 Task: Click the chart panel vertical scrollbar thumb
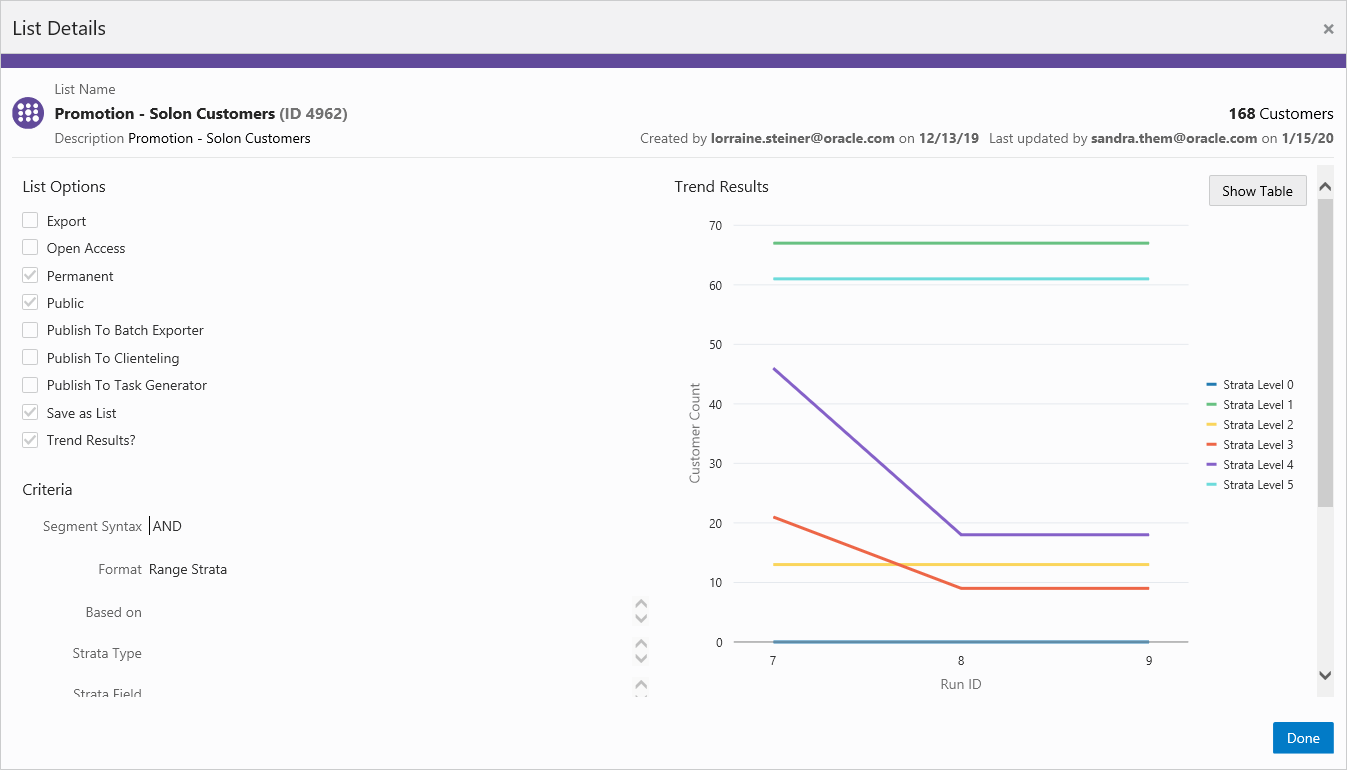(1325, 352)
